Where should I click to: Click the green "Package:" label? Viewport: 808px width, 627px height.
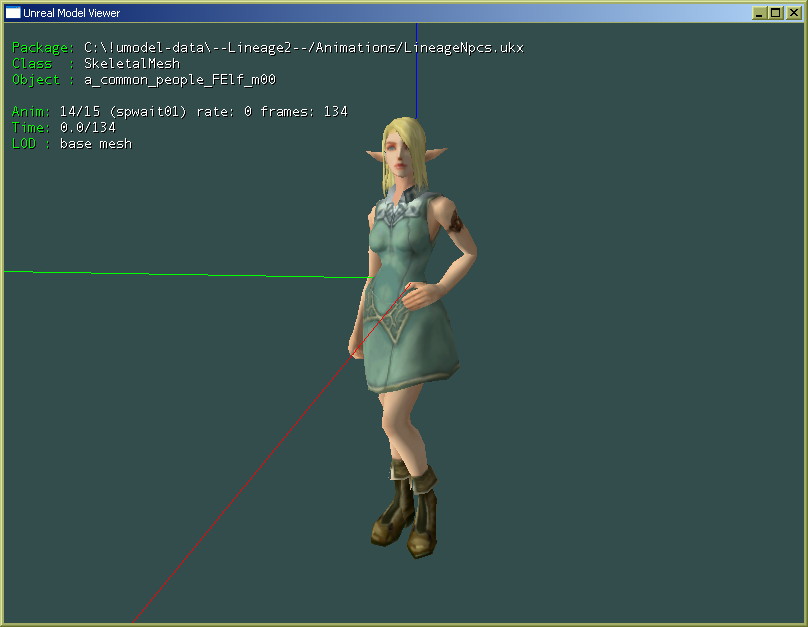43,48
